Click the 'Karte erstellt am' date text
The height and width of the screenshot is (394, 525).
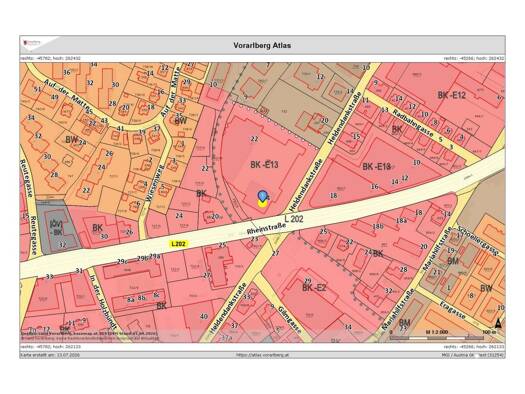click(x=50, y=355)
